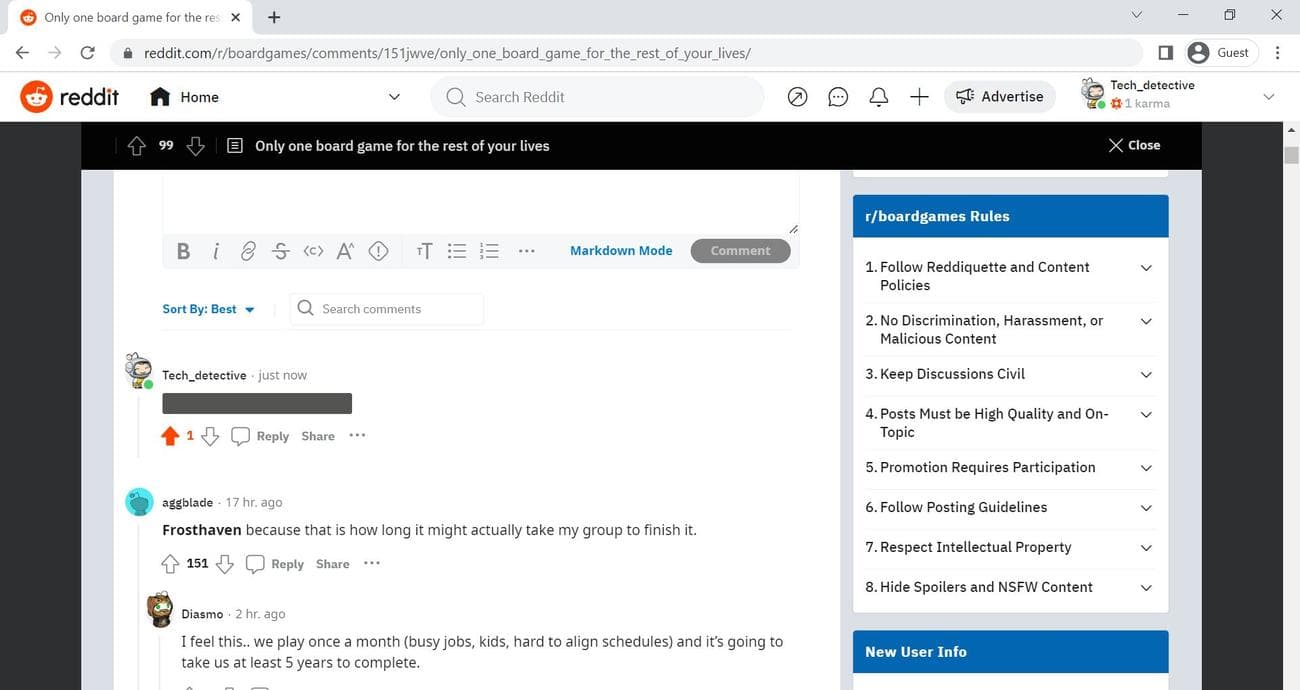Switch to Markdown Mode
This screenshot has width=1300, height=690.
click(621, 251)
